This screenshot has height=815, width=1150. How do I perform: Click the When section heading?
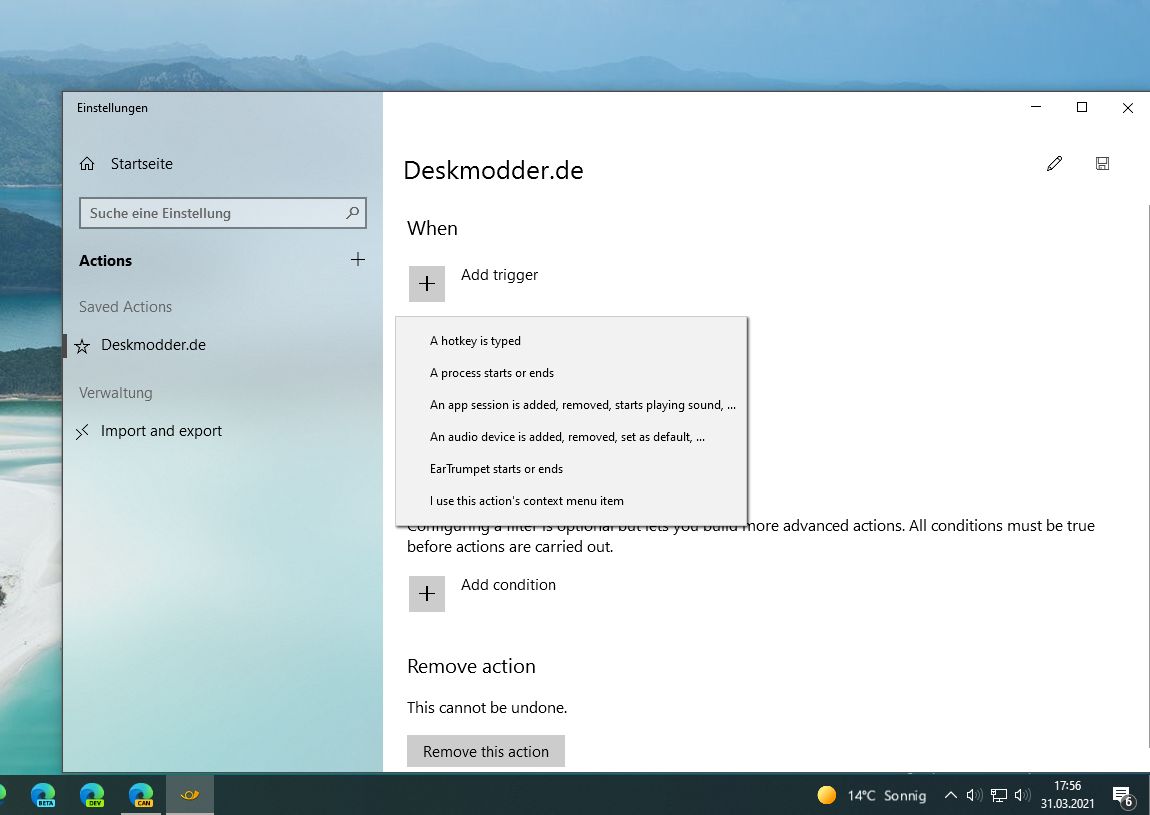pos(433,228)
